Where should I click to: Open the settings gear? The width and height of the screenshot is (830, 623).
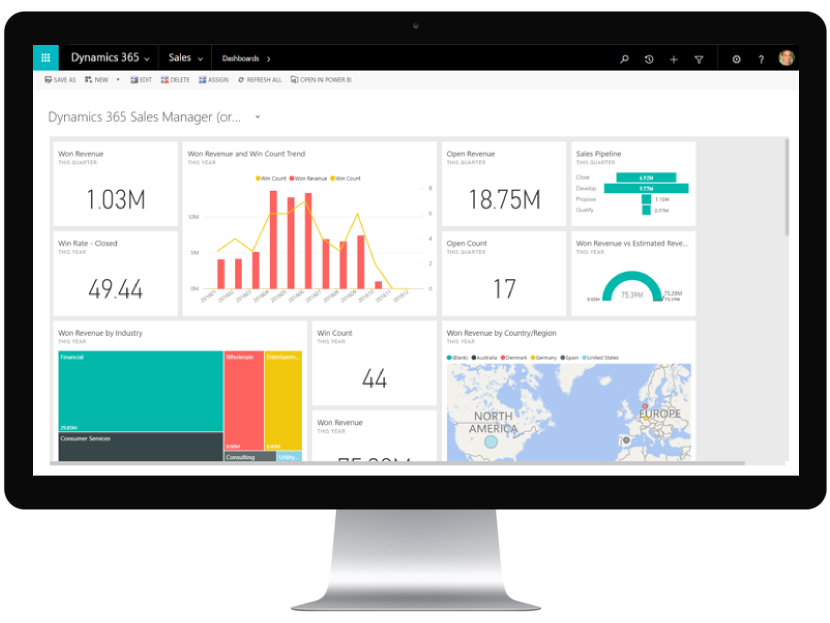(x=736, y=59)
